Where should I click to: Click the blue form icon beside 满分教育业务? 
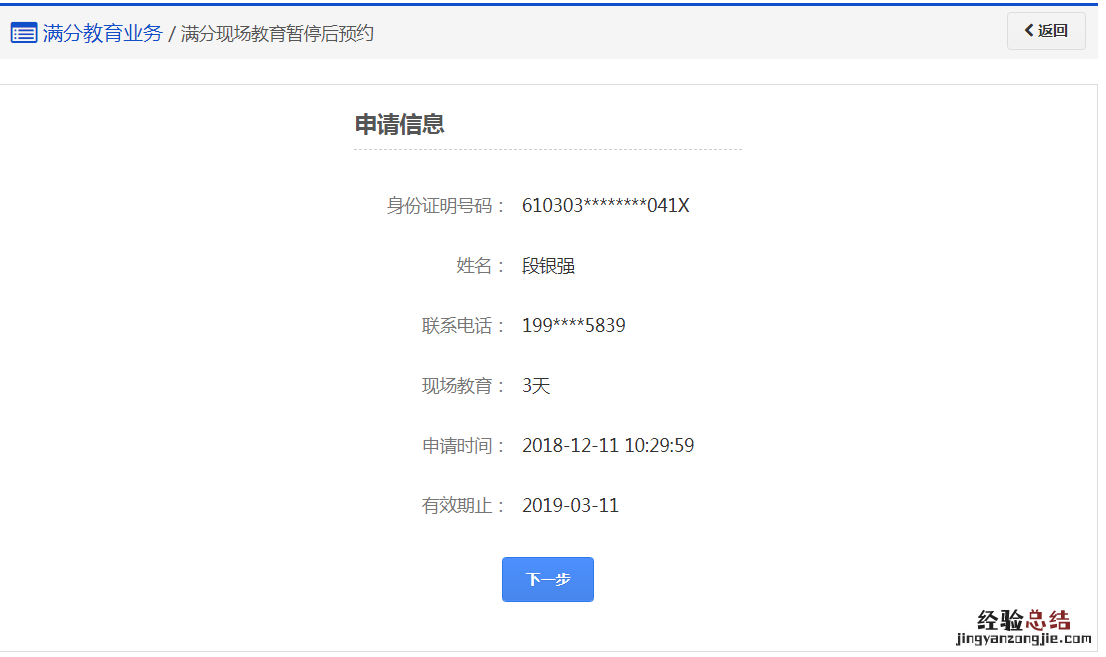(23, 31)
